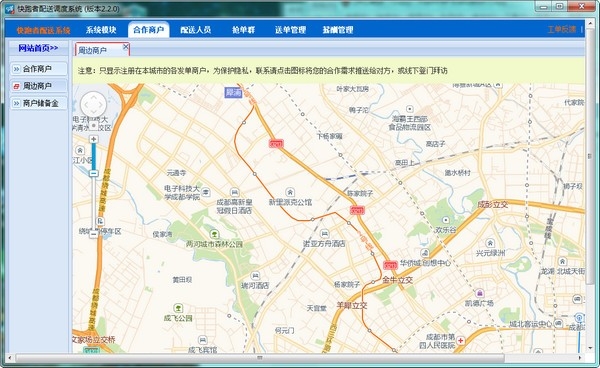Click the 犀浦 metro station icon
The image size is (600, 368).
(233, 93)
